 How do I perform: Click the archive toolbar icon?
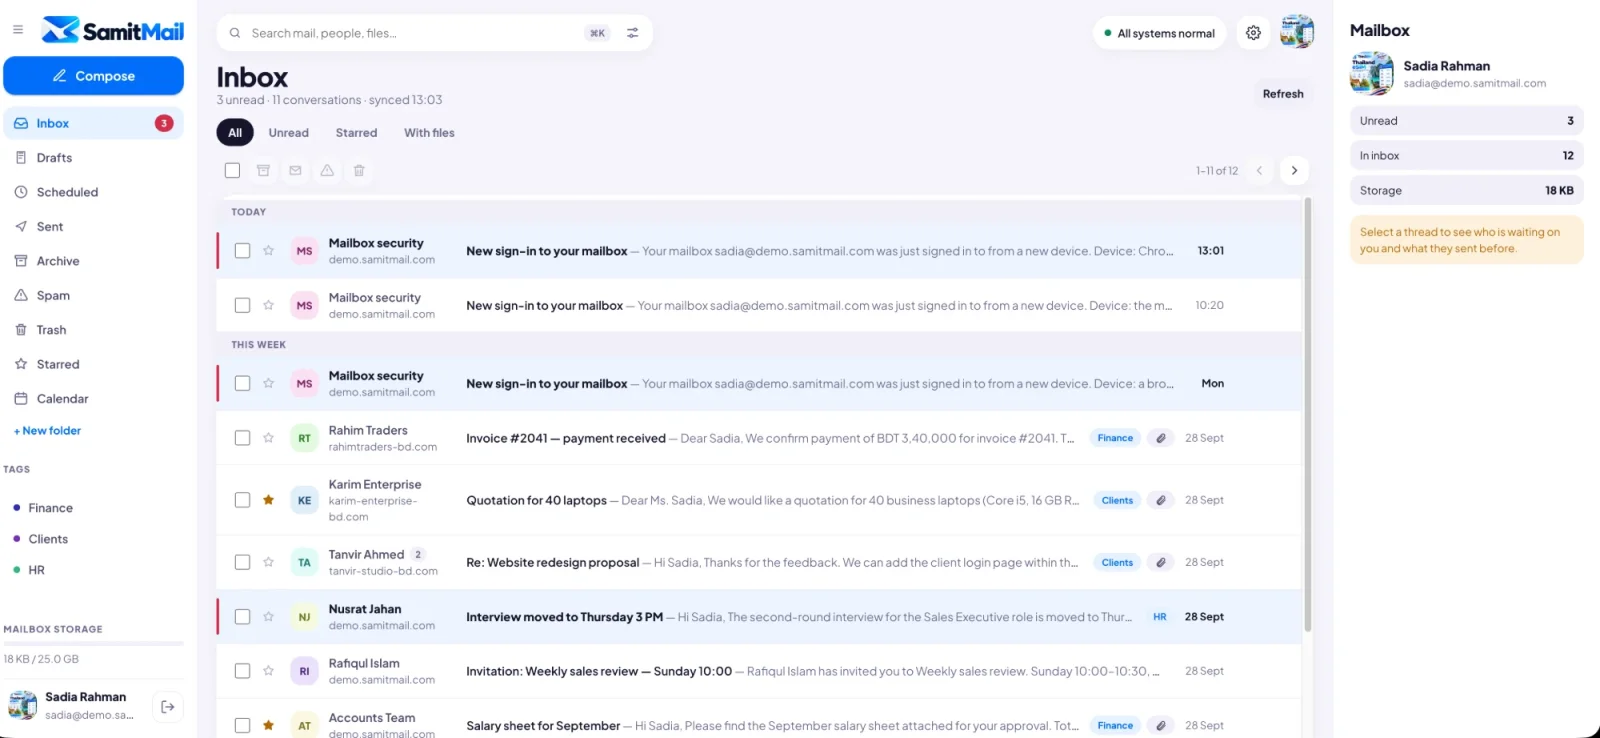pyautogui.click(x=263, y=171)
